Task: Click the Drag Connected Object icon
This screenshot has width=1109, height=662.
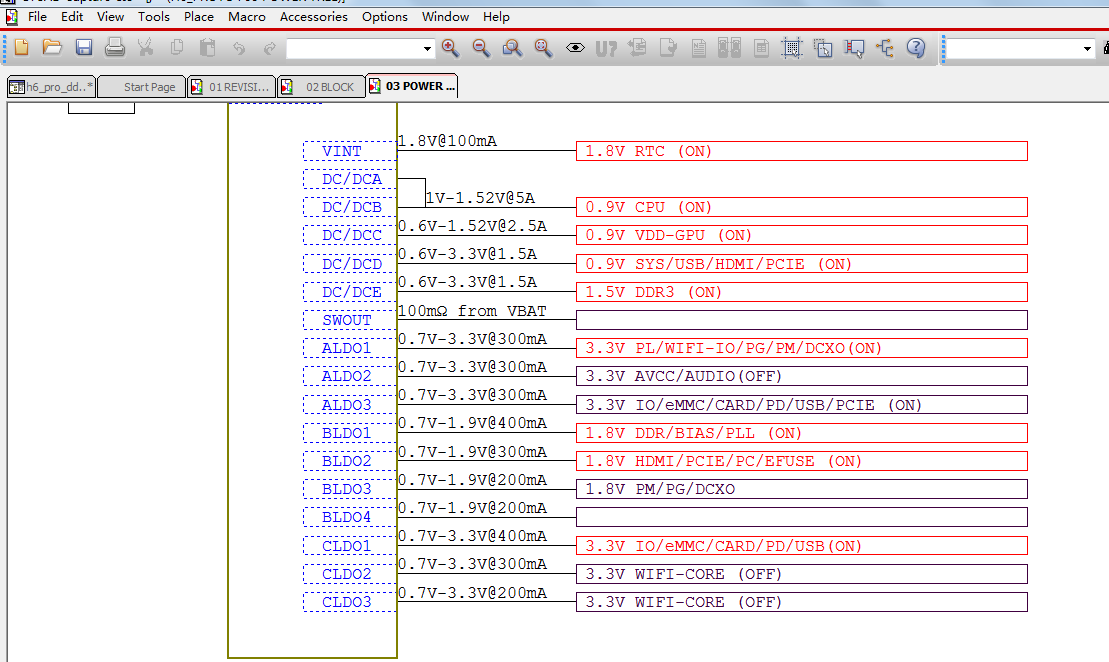Action: coord(854,47)
